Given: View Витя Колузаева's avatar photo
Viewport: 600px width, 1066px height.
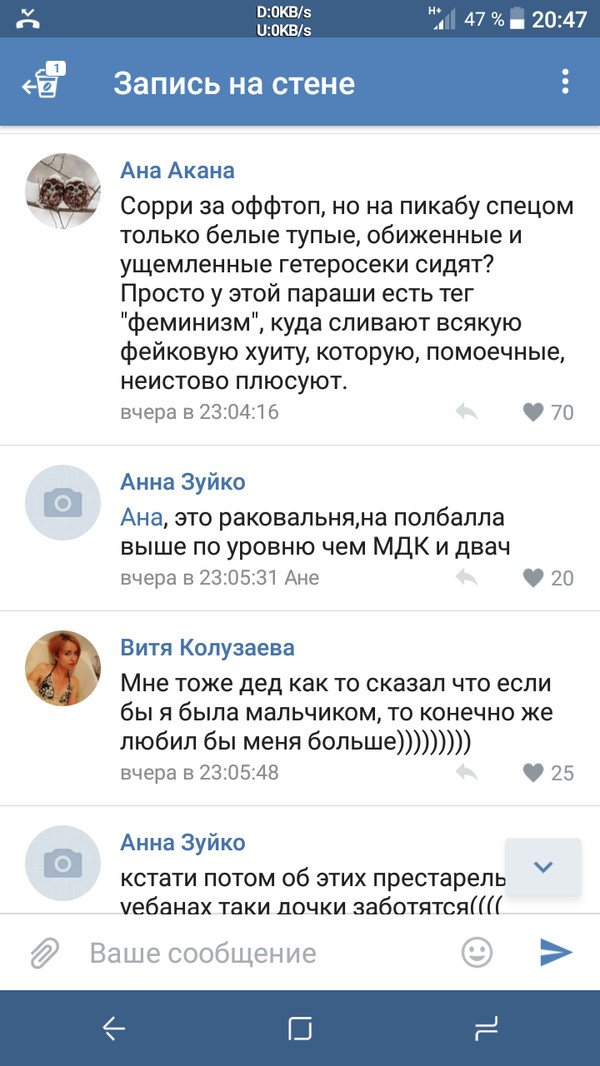Looking at the screenshot, I should 63,668.
